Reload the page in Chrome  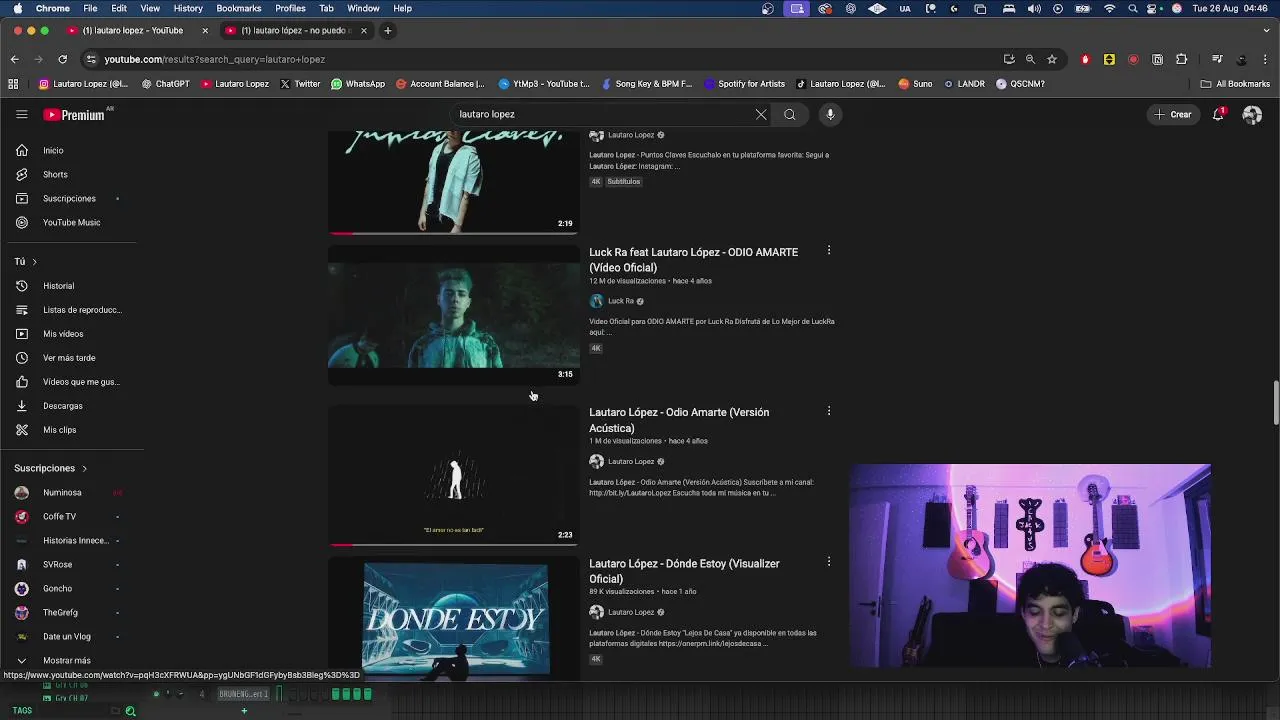pos(62,59)
